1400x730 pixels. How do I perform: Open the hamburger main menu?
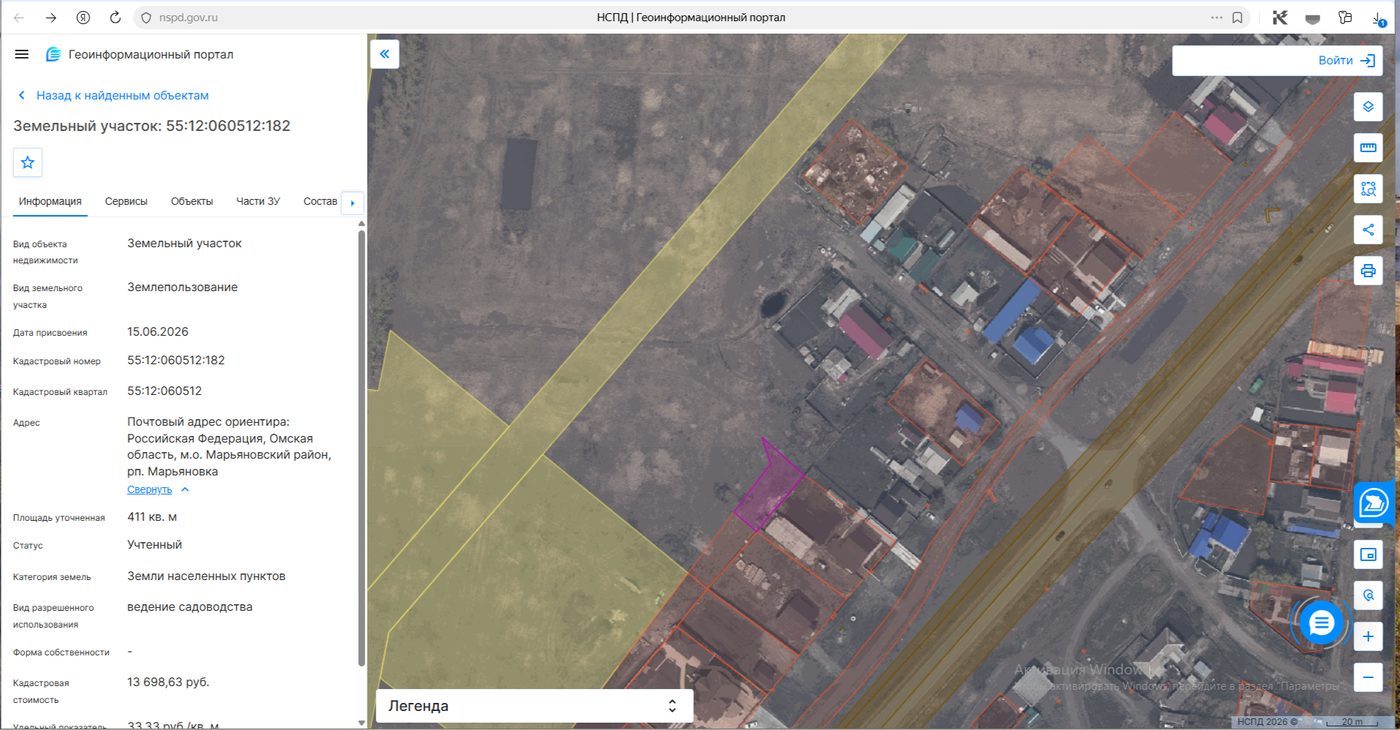coord(22,54)
